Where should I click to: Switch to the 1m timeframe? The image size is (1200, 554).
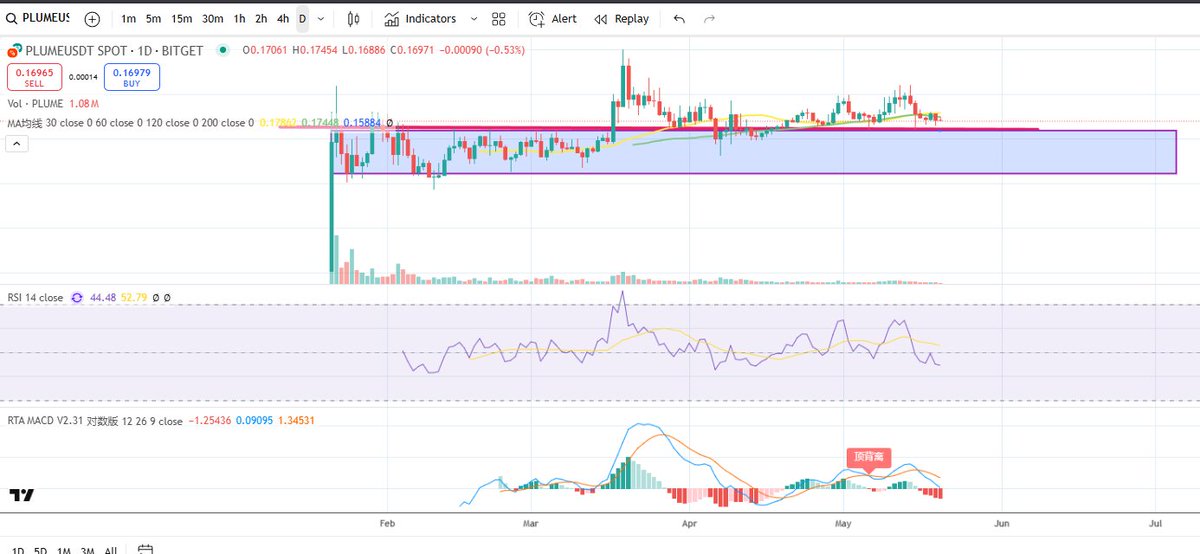click(x=130, y=19)
